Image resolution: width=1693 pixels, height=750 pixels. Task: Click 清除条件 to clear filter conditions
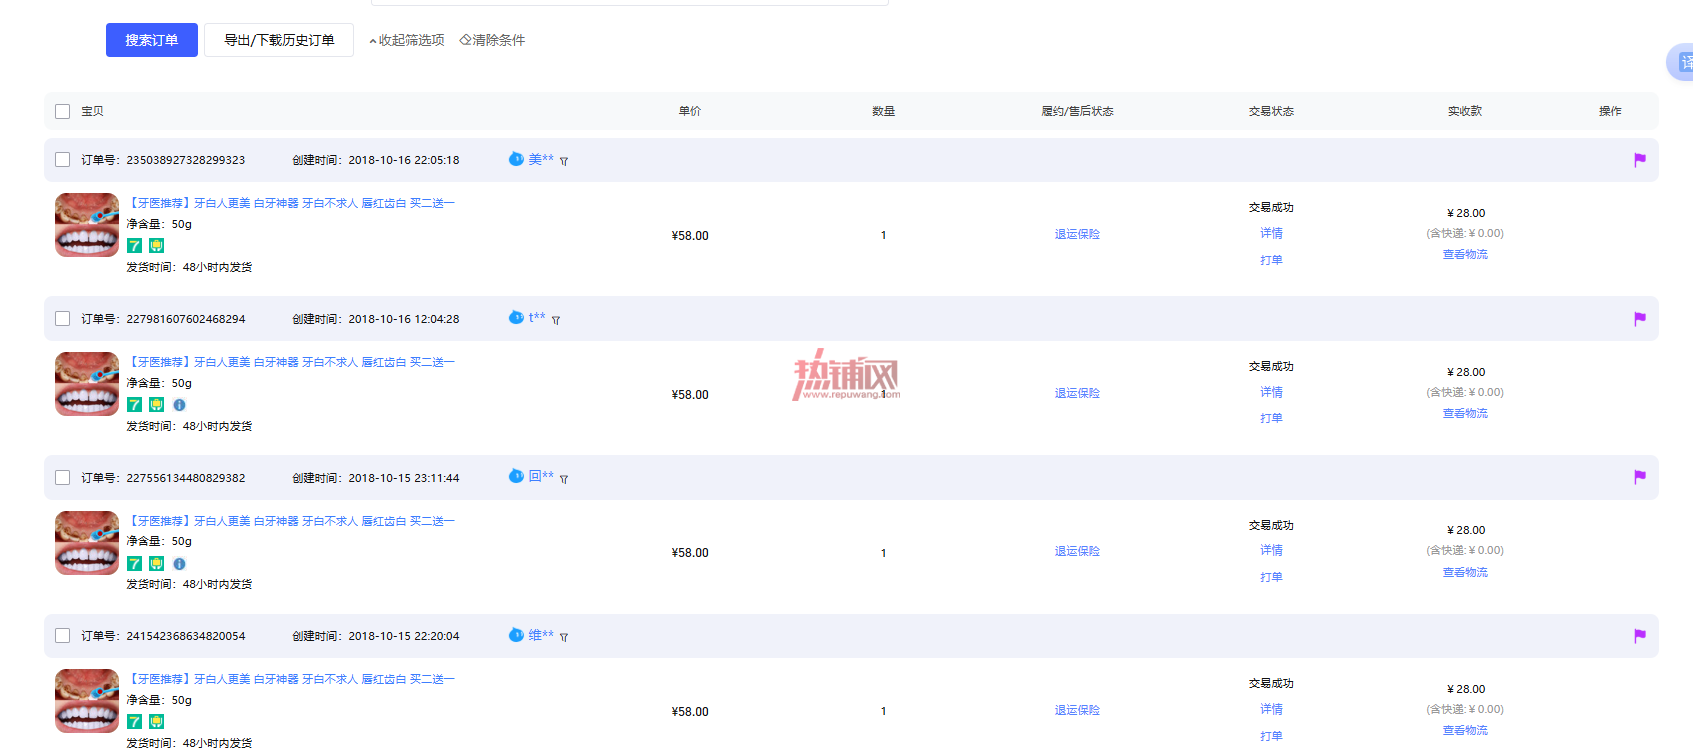[492, 40]
